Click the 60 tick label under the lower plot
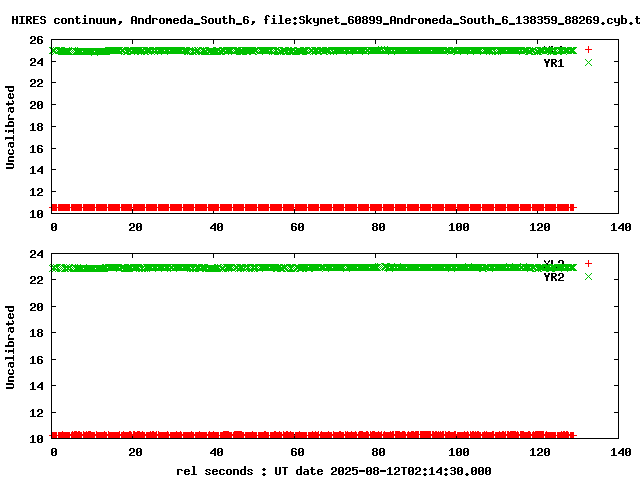 coord(297,452)
